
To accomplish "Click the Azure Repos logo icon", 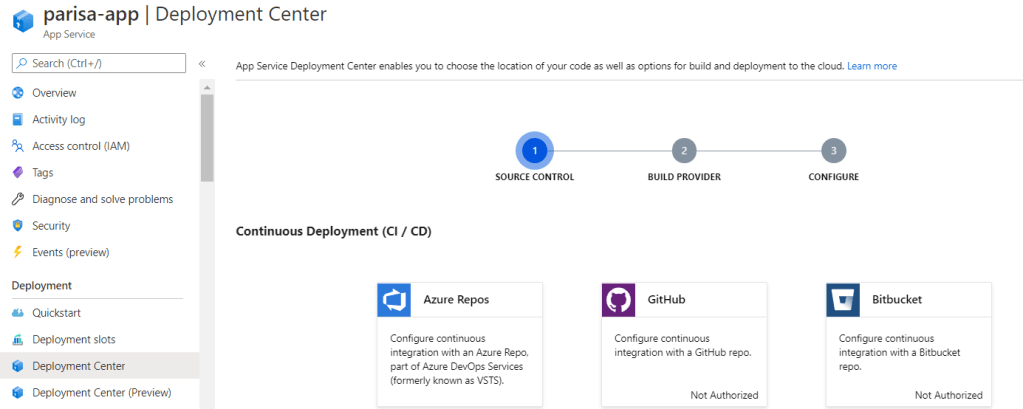I will click(x=394, y=299).
